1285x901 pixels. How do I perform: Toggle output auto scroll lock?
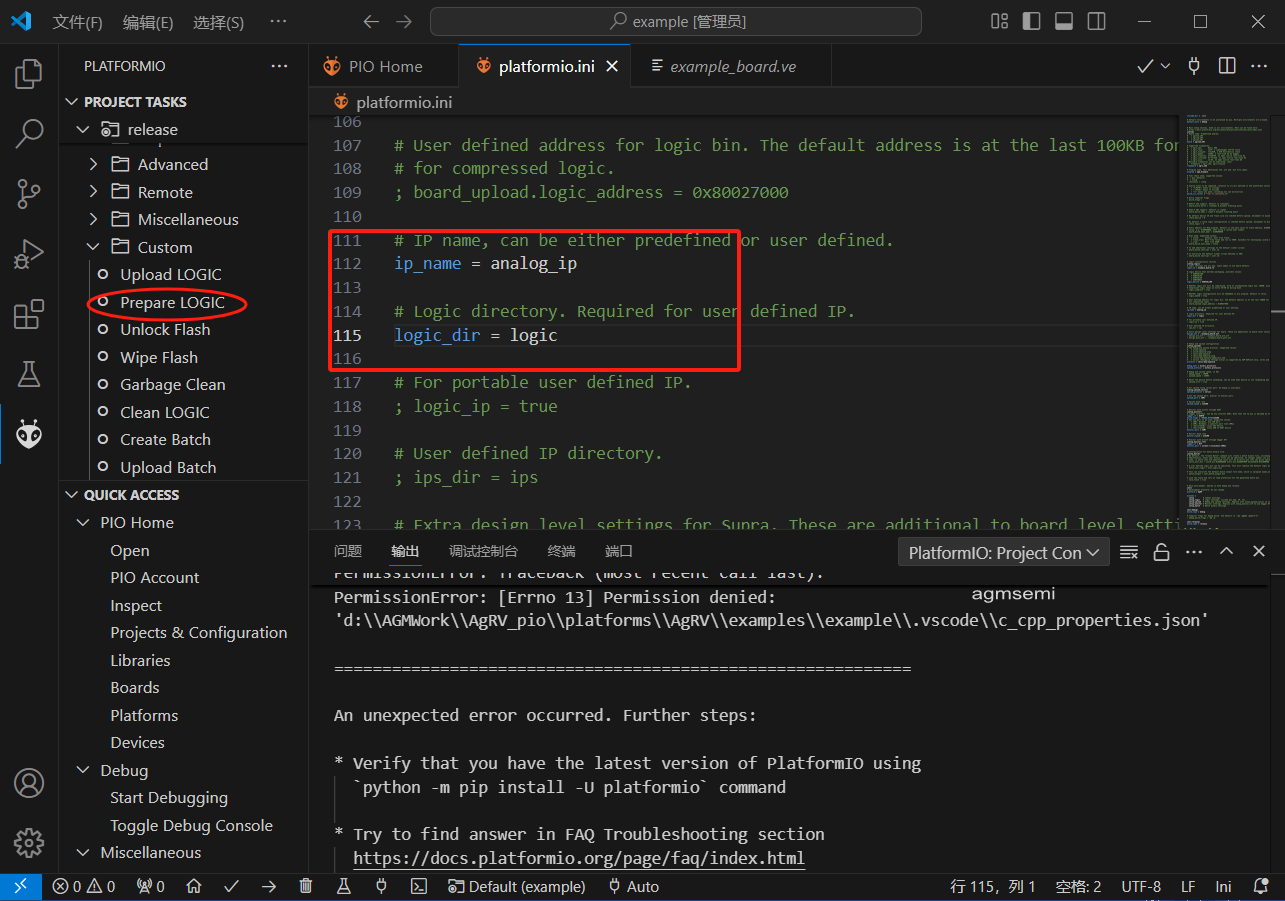click(1161, 552)
